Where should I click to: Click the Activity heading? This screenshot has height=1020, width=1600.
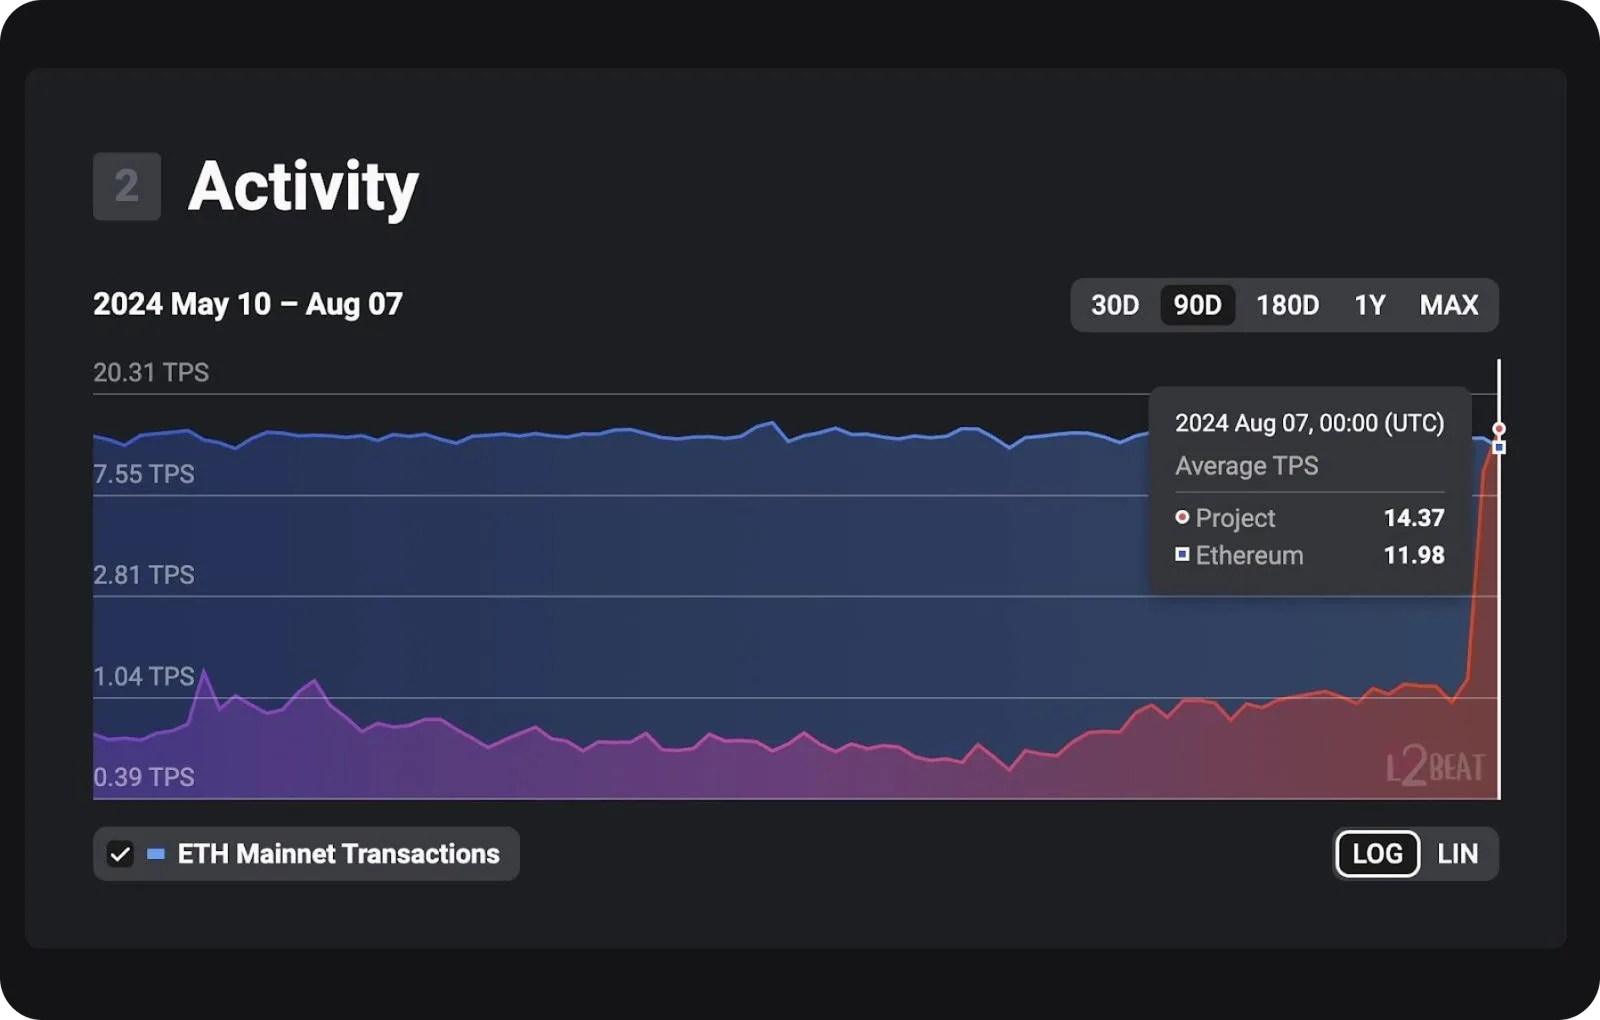click(x=303, y=187)
